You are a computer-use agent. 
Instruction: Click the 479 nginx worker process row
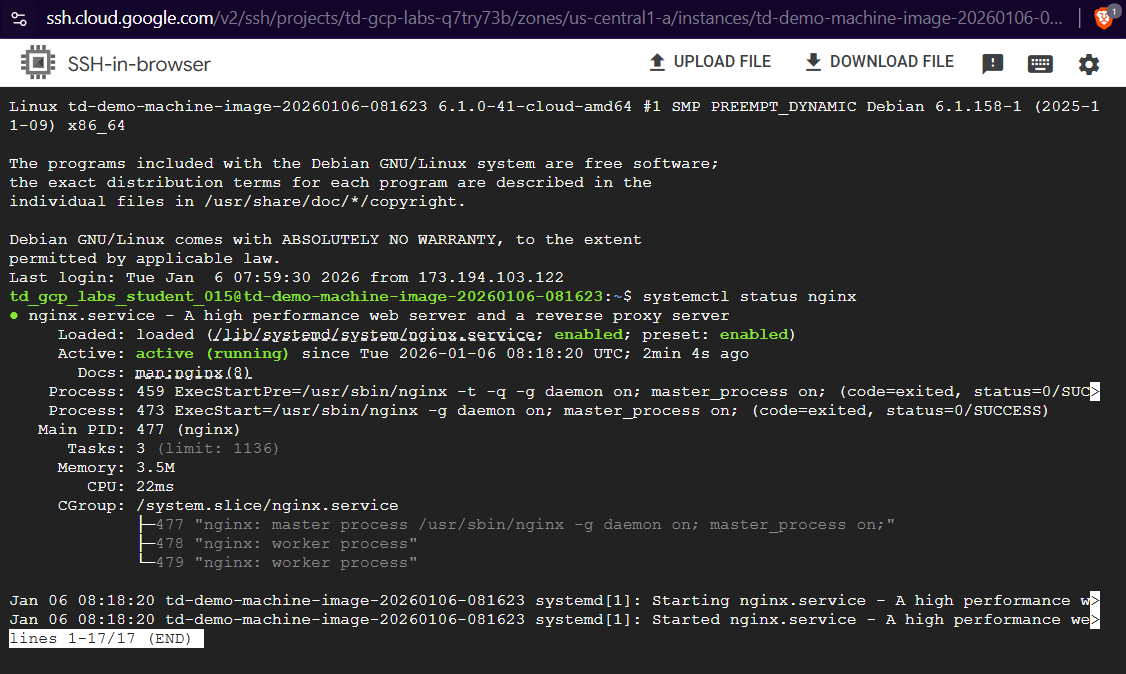tap(278, 563)
